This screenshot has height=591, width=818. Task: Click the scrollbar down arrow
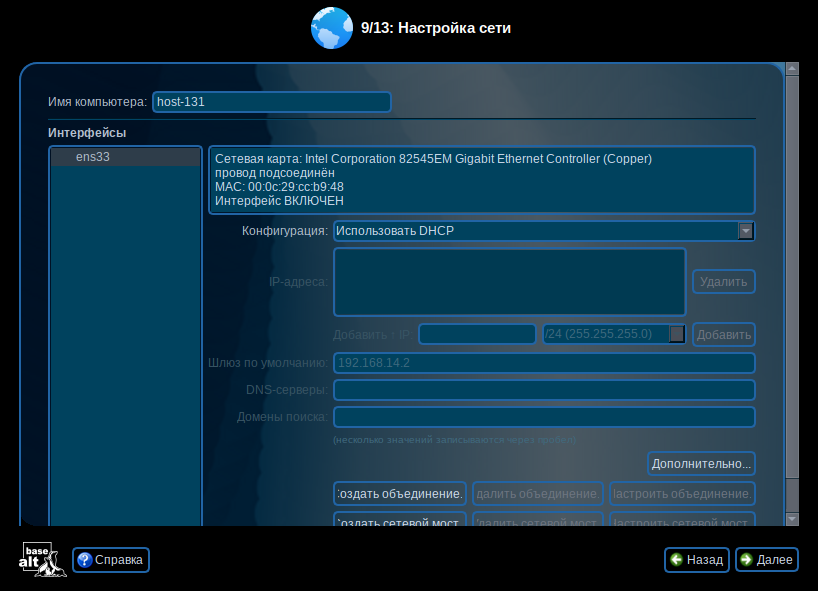click(x=792, y=518)
